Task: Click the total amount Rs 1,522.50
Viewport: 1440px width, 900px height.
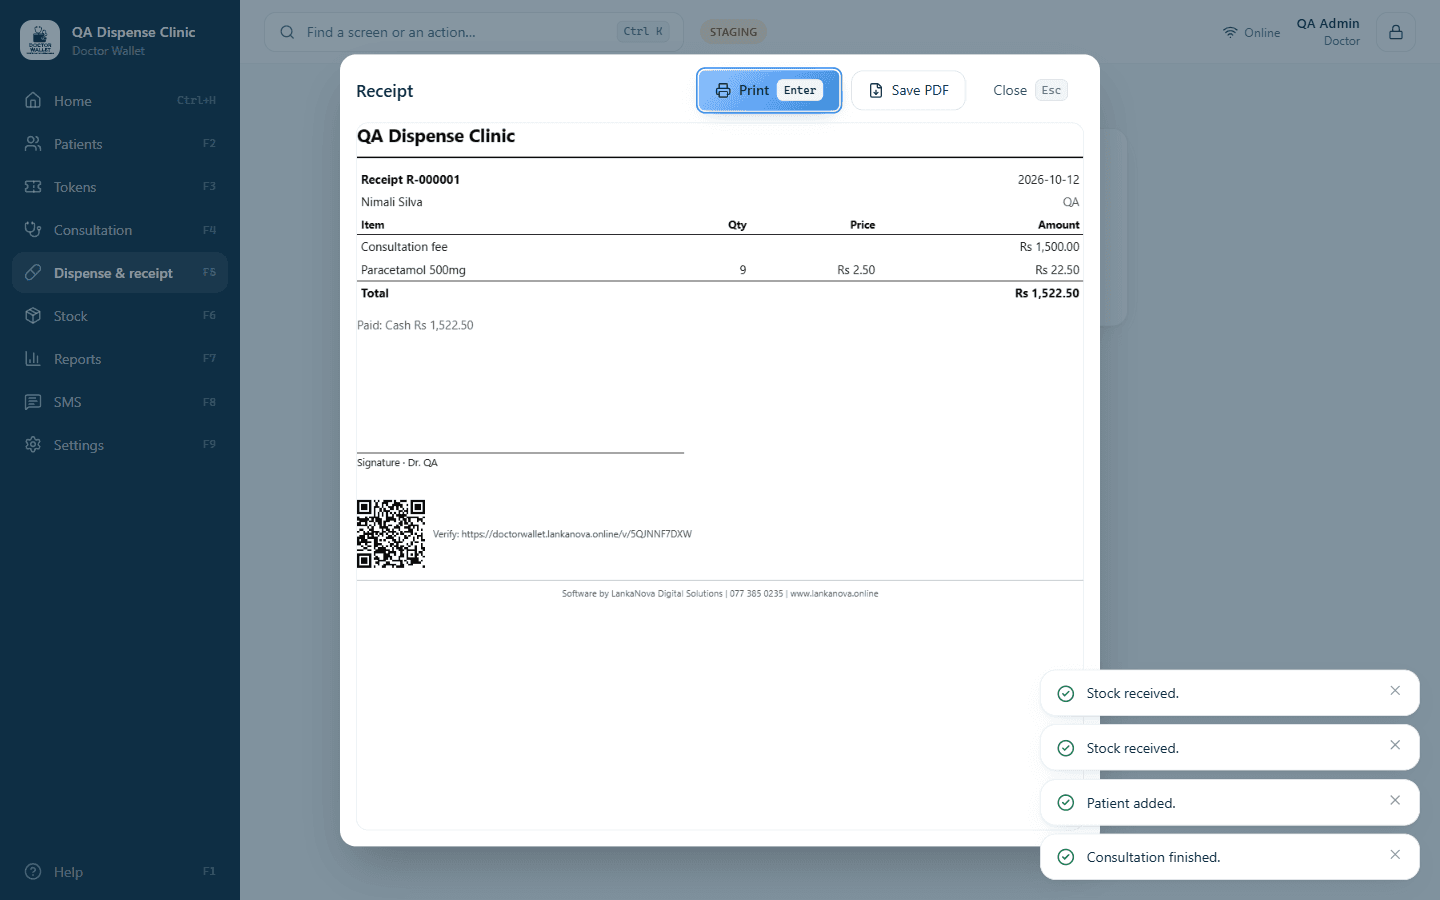Action: 1047,293
